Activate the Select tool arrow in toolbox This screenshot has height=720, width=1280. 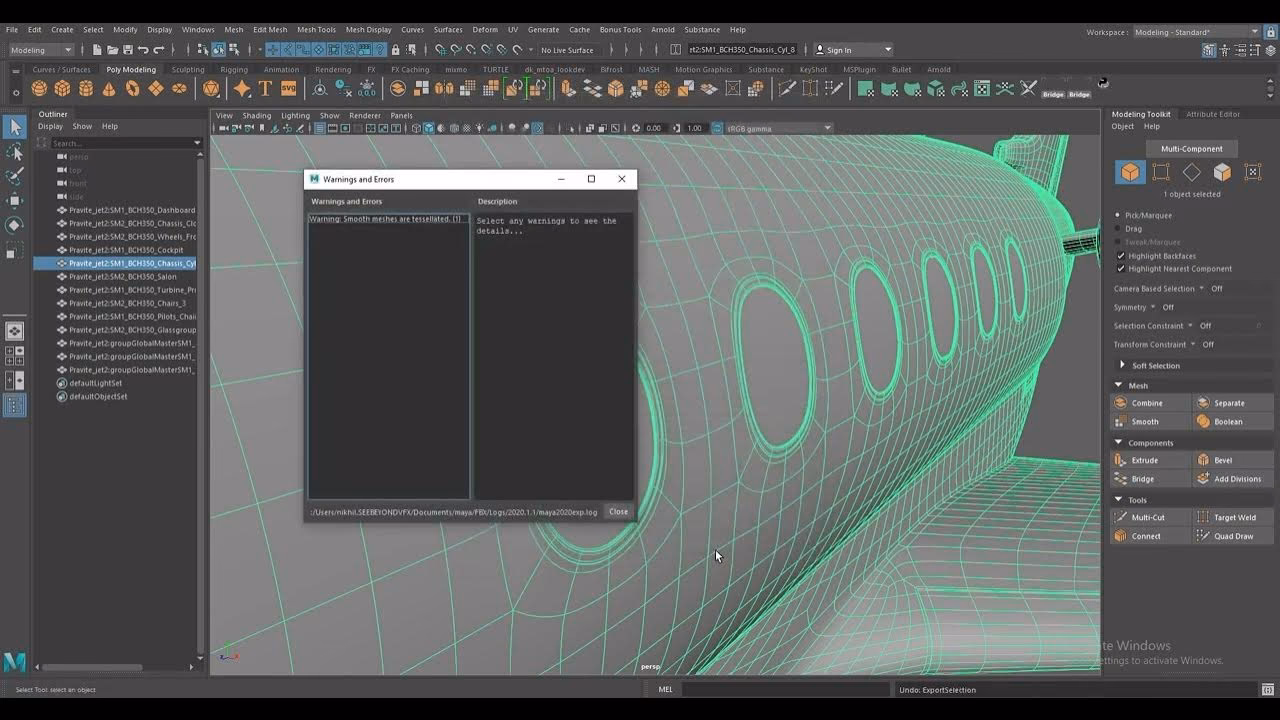point(15,127)
